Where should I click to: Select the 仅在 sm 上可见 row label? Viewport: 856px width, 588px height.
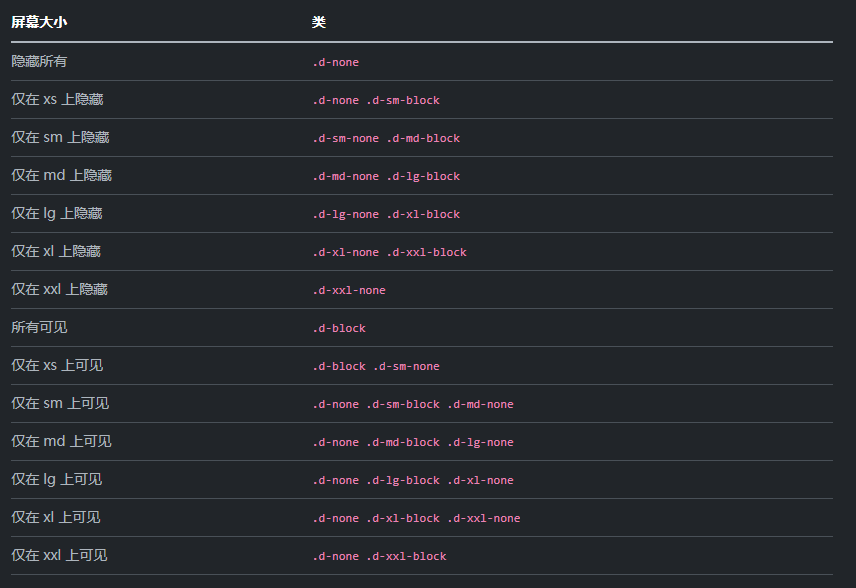point(60,403)
